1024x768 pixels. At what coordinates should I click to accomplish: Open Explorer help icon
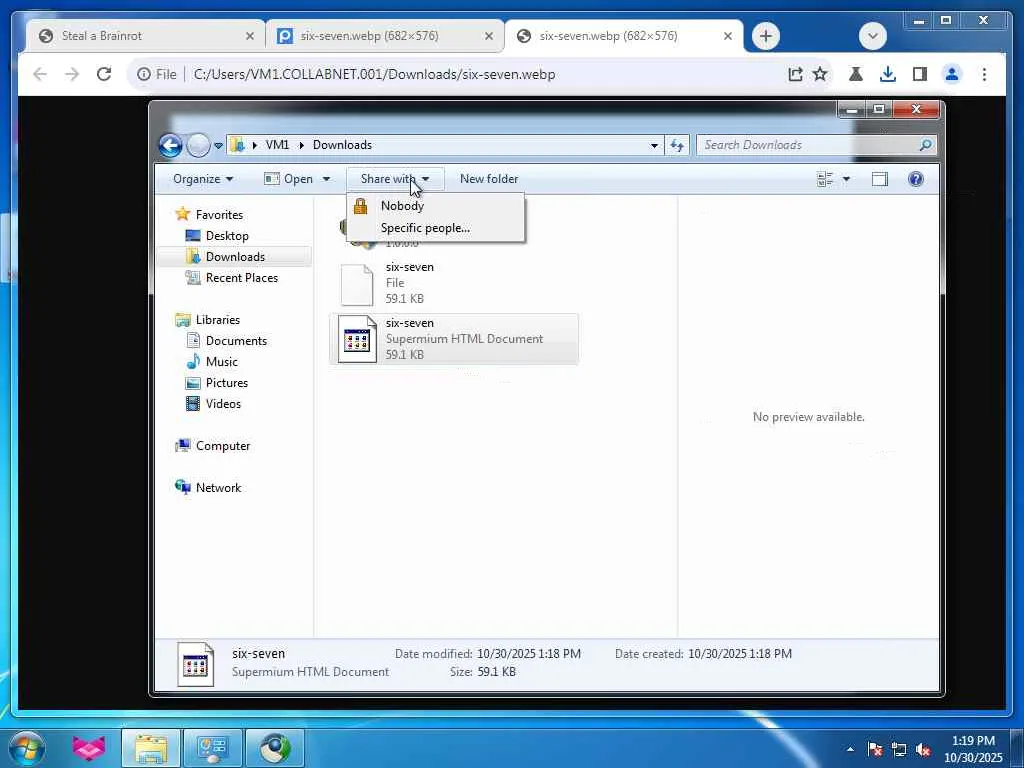pos(916,179)
